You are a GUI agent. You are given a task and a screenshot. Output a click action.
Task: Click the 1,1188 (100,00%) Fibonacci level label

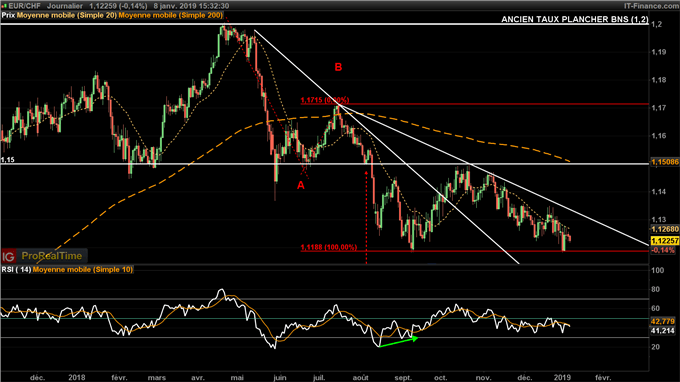[x=329, y=247]
